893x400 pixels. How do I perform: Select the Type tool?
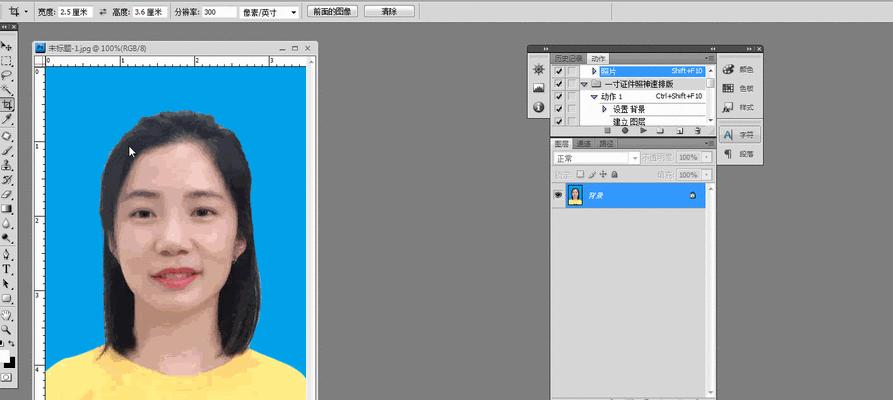tap(7, 269)
